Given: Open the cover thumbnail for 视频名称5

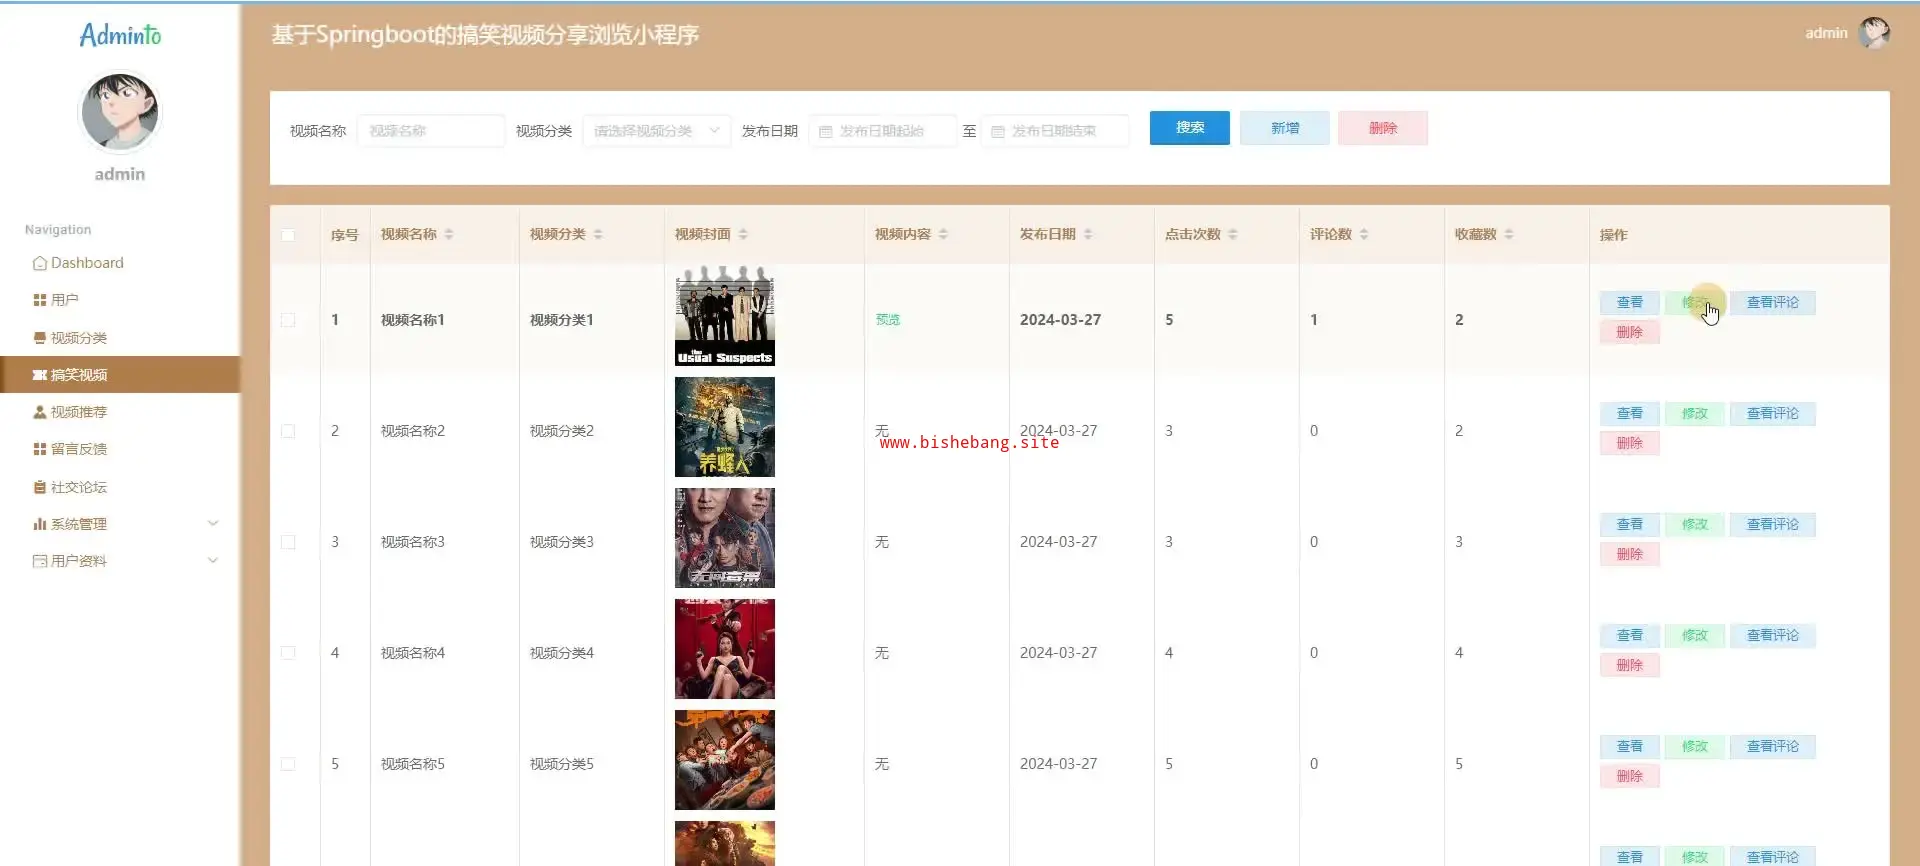Looking at the screenshot, I should click(725, 760).
